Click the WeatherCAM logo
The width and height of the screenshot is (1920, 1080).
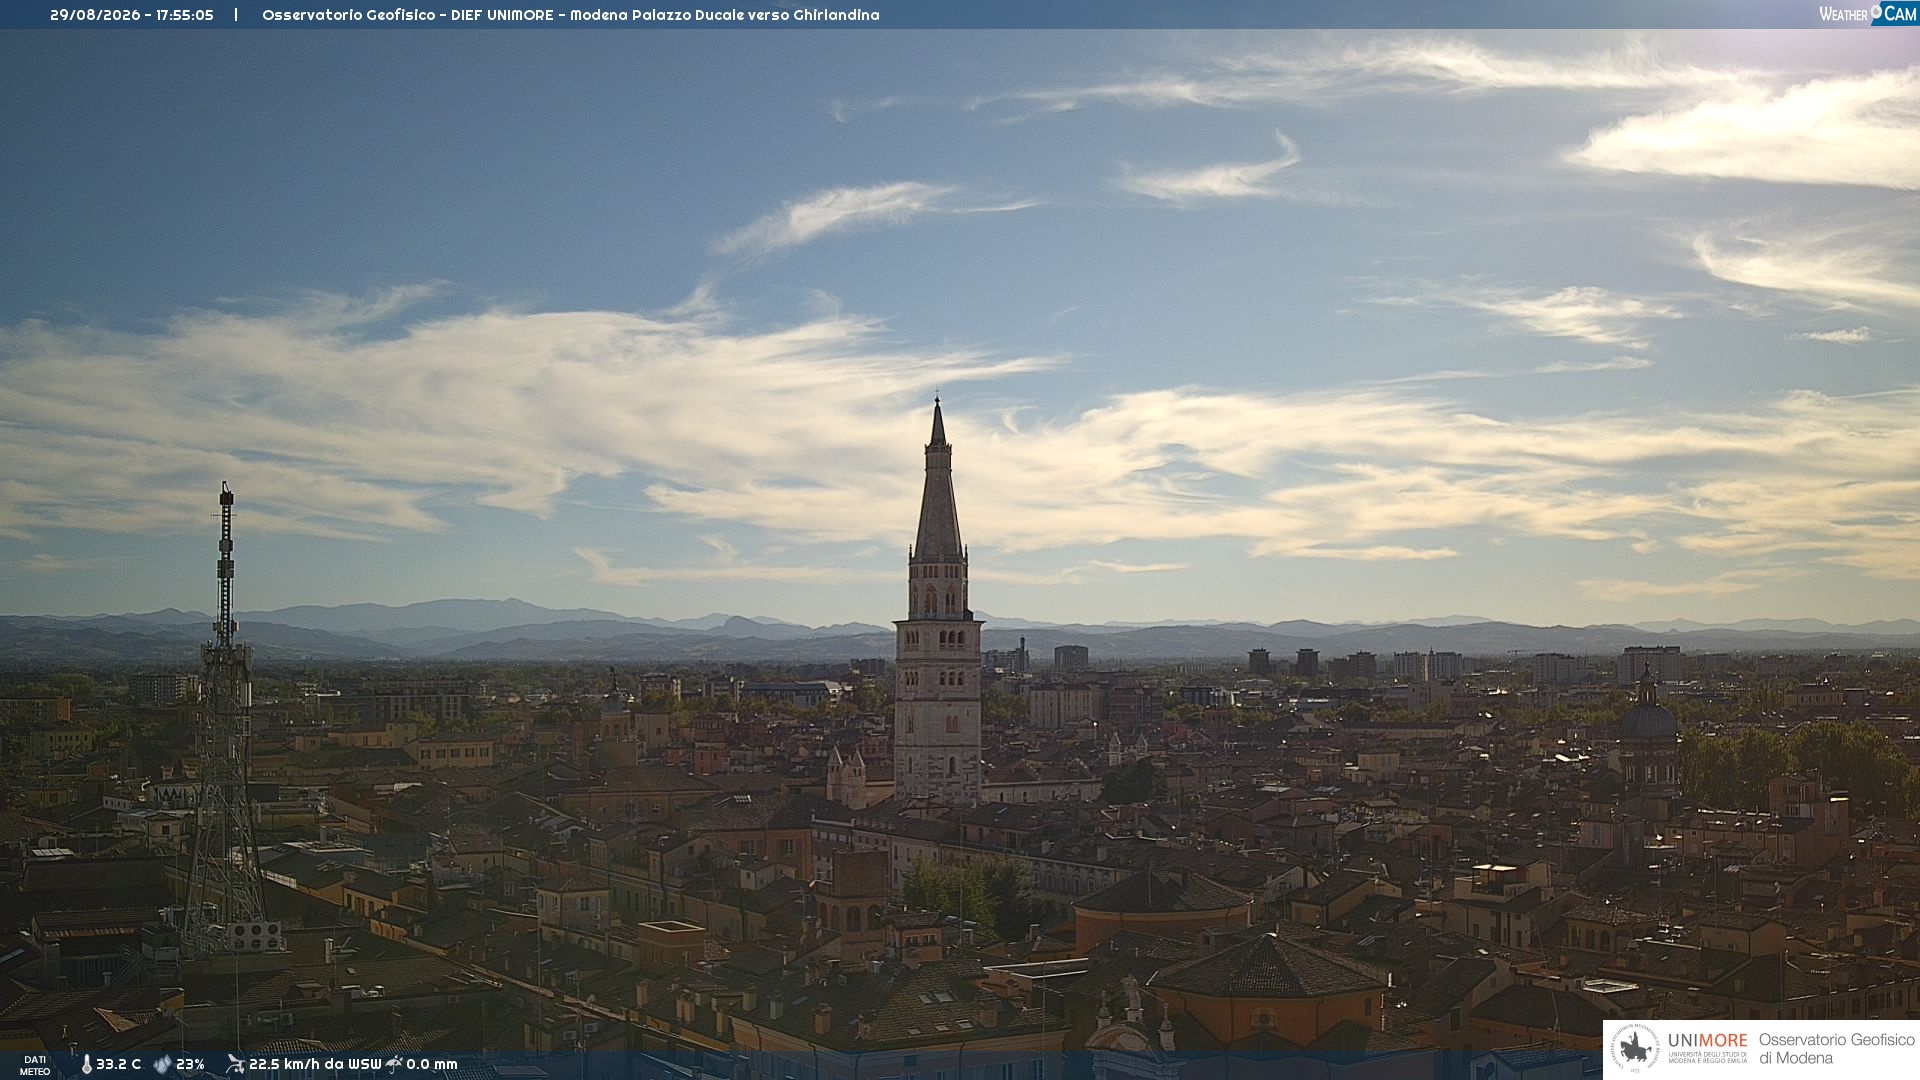point(1867,13)
